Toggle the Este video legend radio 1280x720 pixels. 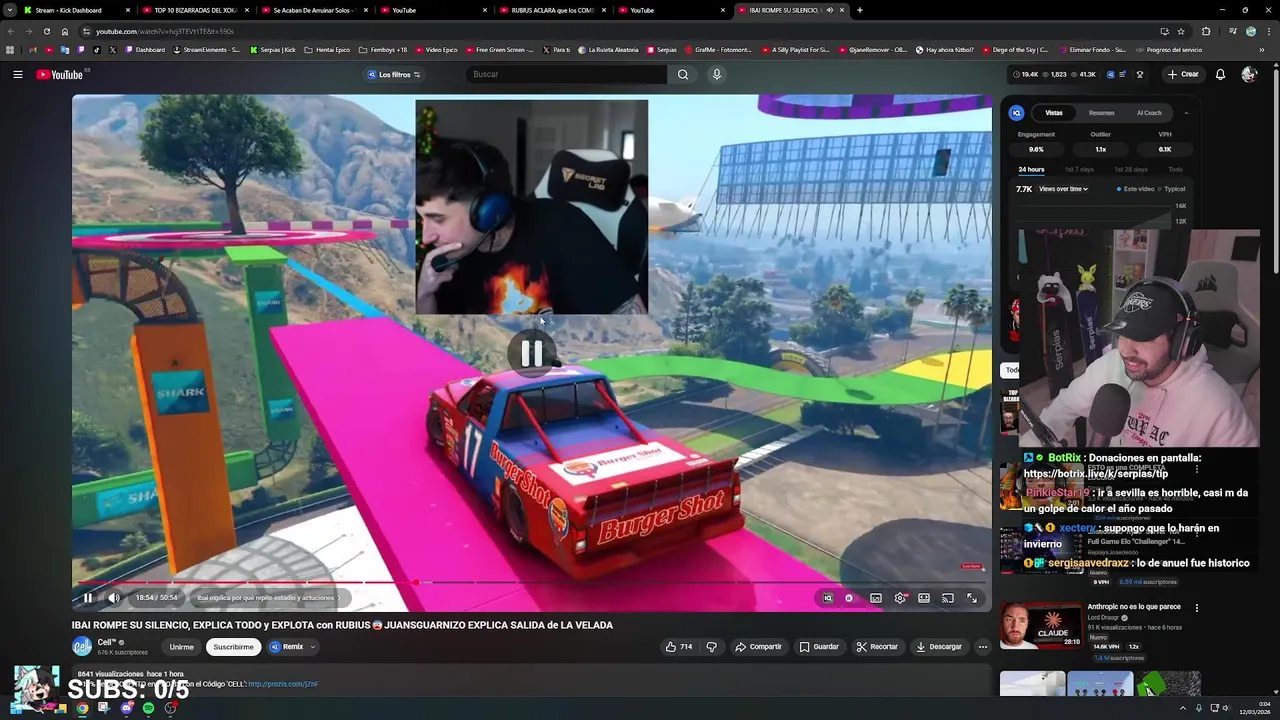[x=1135, y=189]
